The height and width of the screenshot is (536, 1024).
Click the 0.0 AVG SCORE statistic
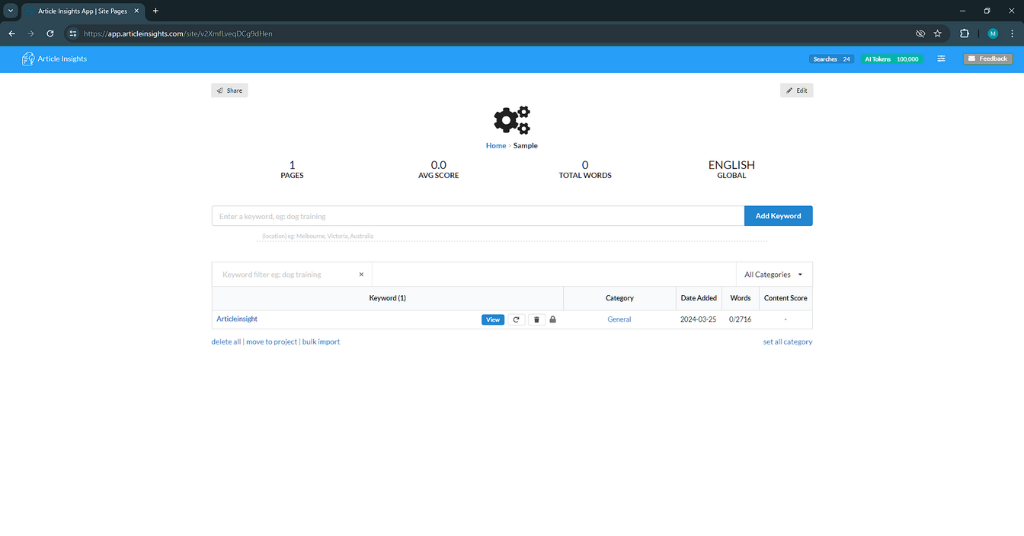(x=438, y=169)
